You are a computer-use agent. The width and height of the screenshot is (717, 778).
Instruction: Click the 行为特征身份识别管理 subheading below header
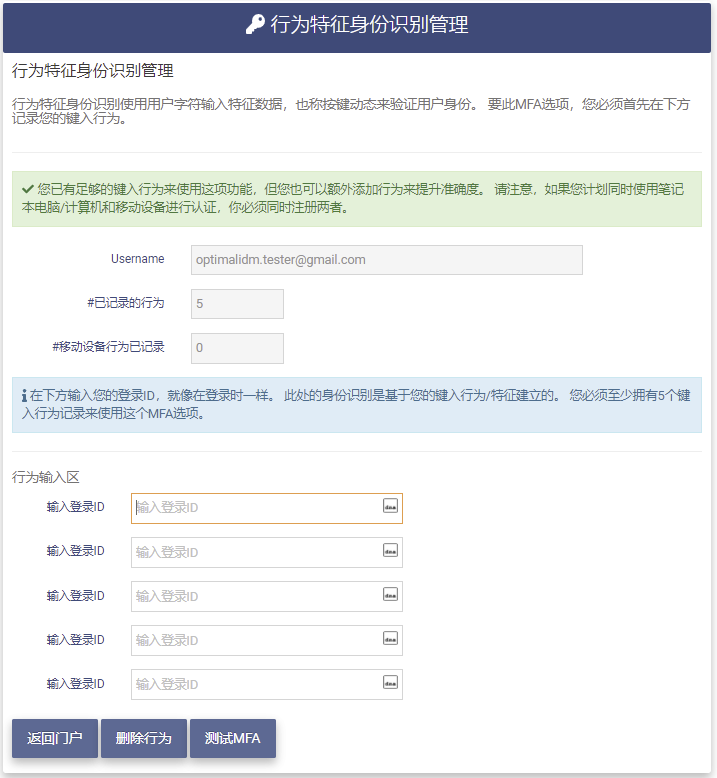[x=93, y=71]
